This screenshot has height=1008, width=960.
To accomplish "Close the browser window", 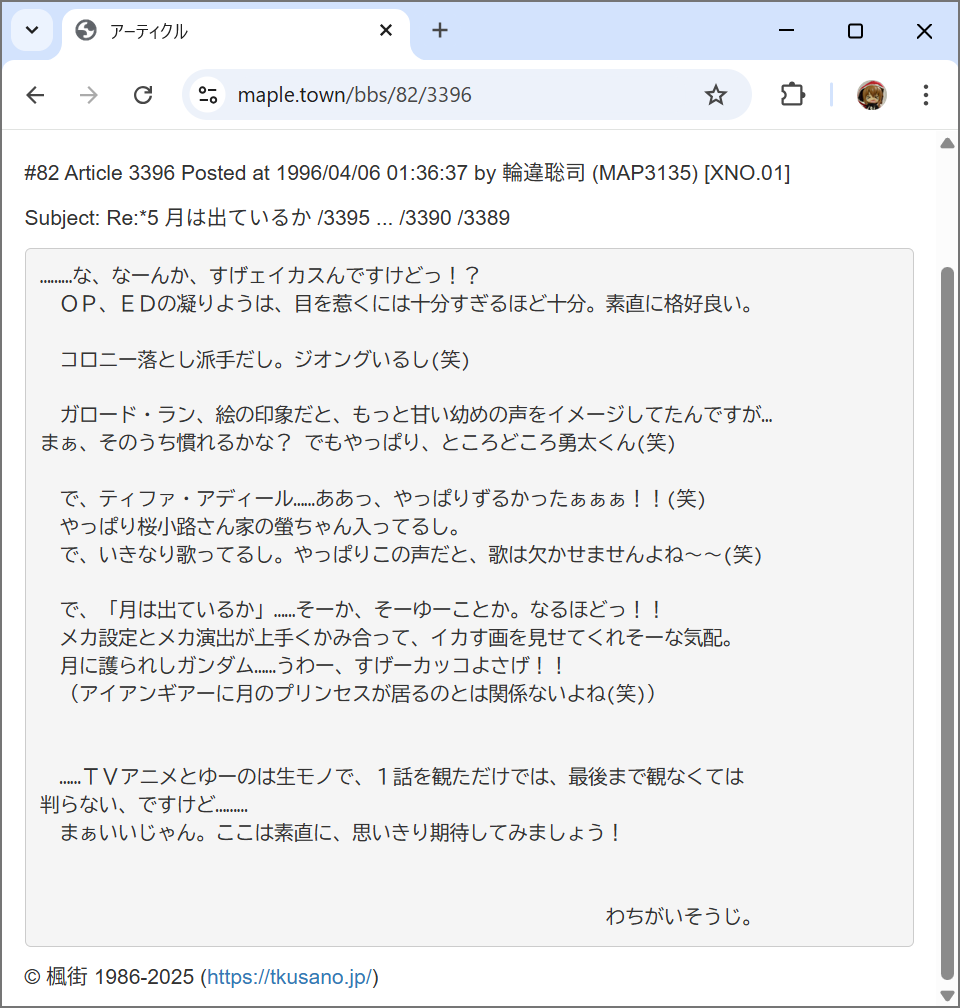I will (x=924, y=31).
